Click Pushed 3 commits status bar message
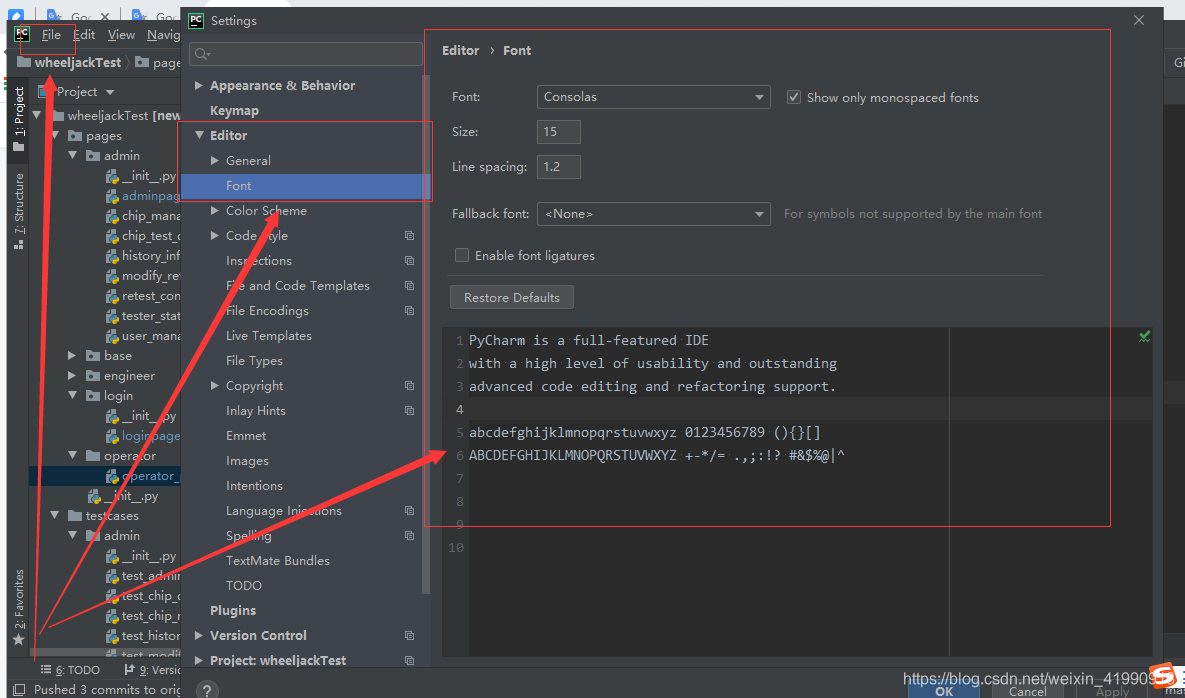The width and height of the screenshot is (1185, 698). click(107, 690)
